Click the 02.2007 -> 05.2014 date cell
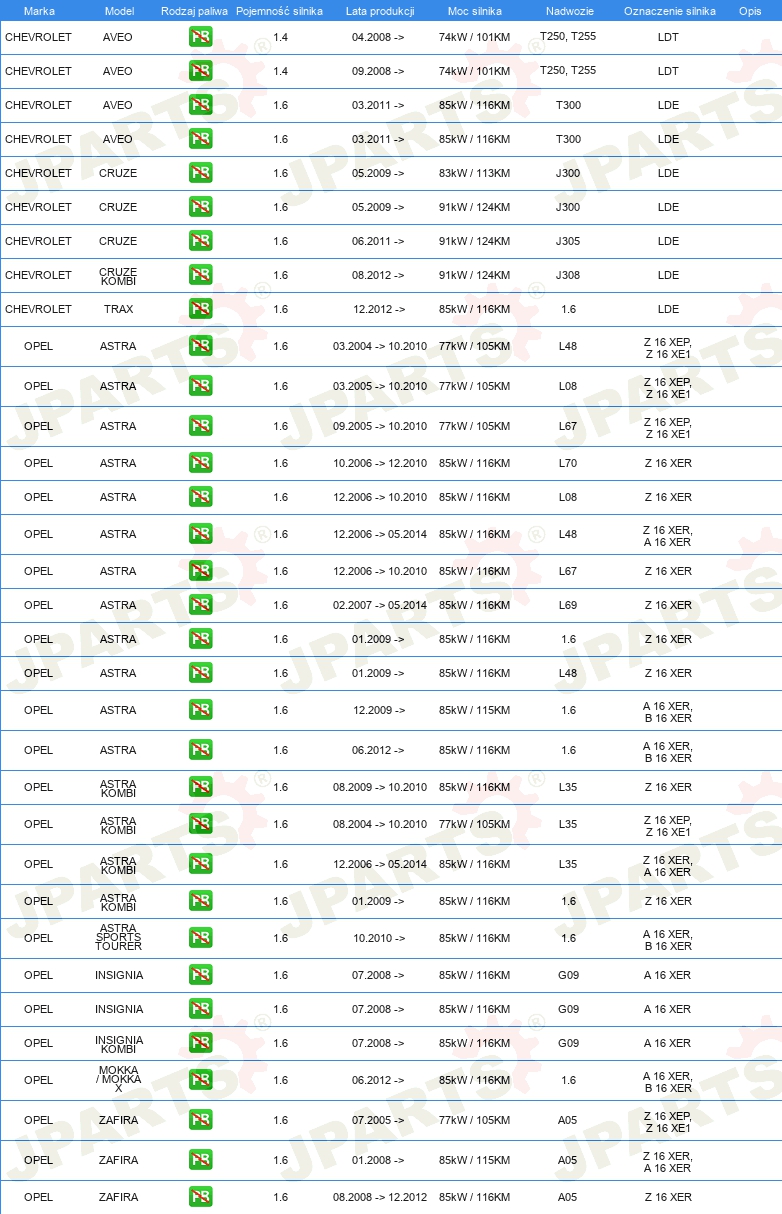Screen dimensions: 782x1214 coord(380,605)
